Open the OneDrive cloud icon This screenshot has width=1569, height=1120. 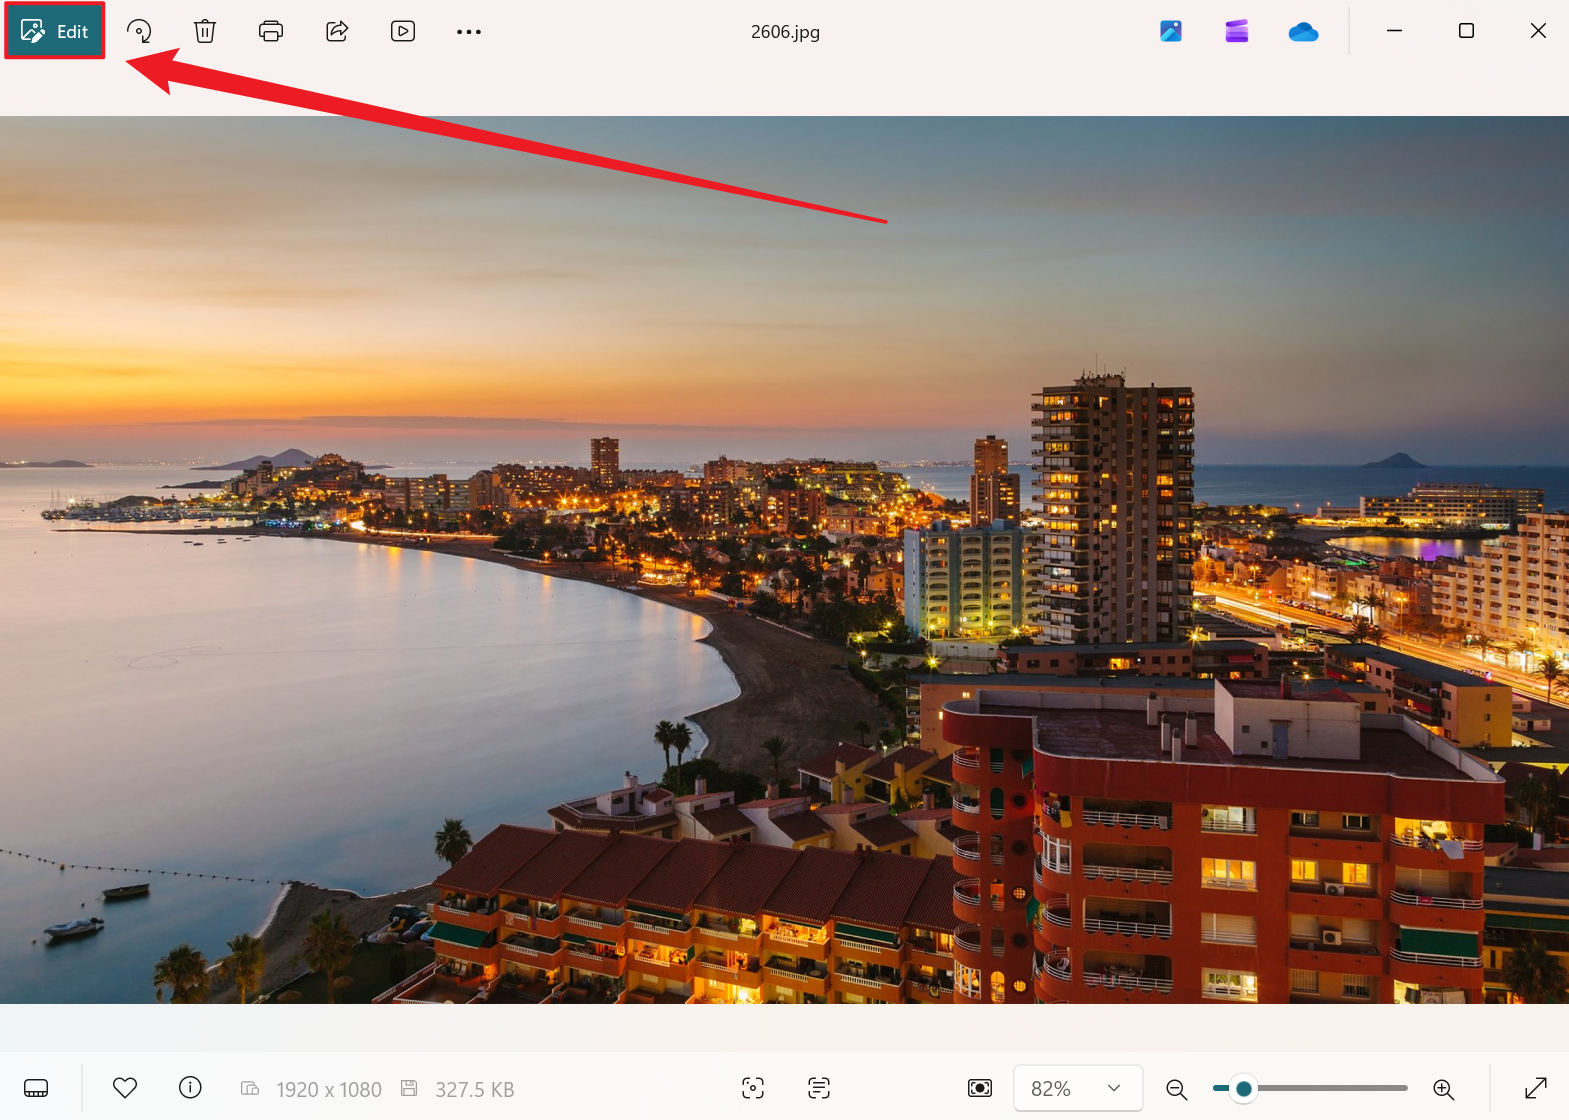click(x=1303, y=32)
